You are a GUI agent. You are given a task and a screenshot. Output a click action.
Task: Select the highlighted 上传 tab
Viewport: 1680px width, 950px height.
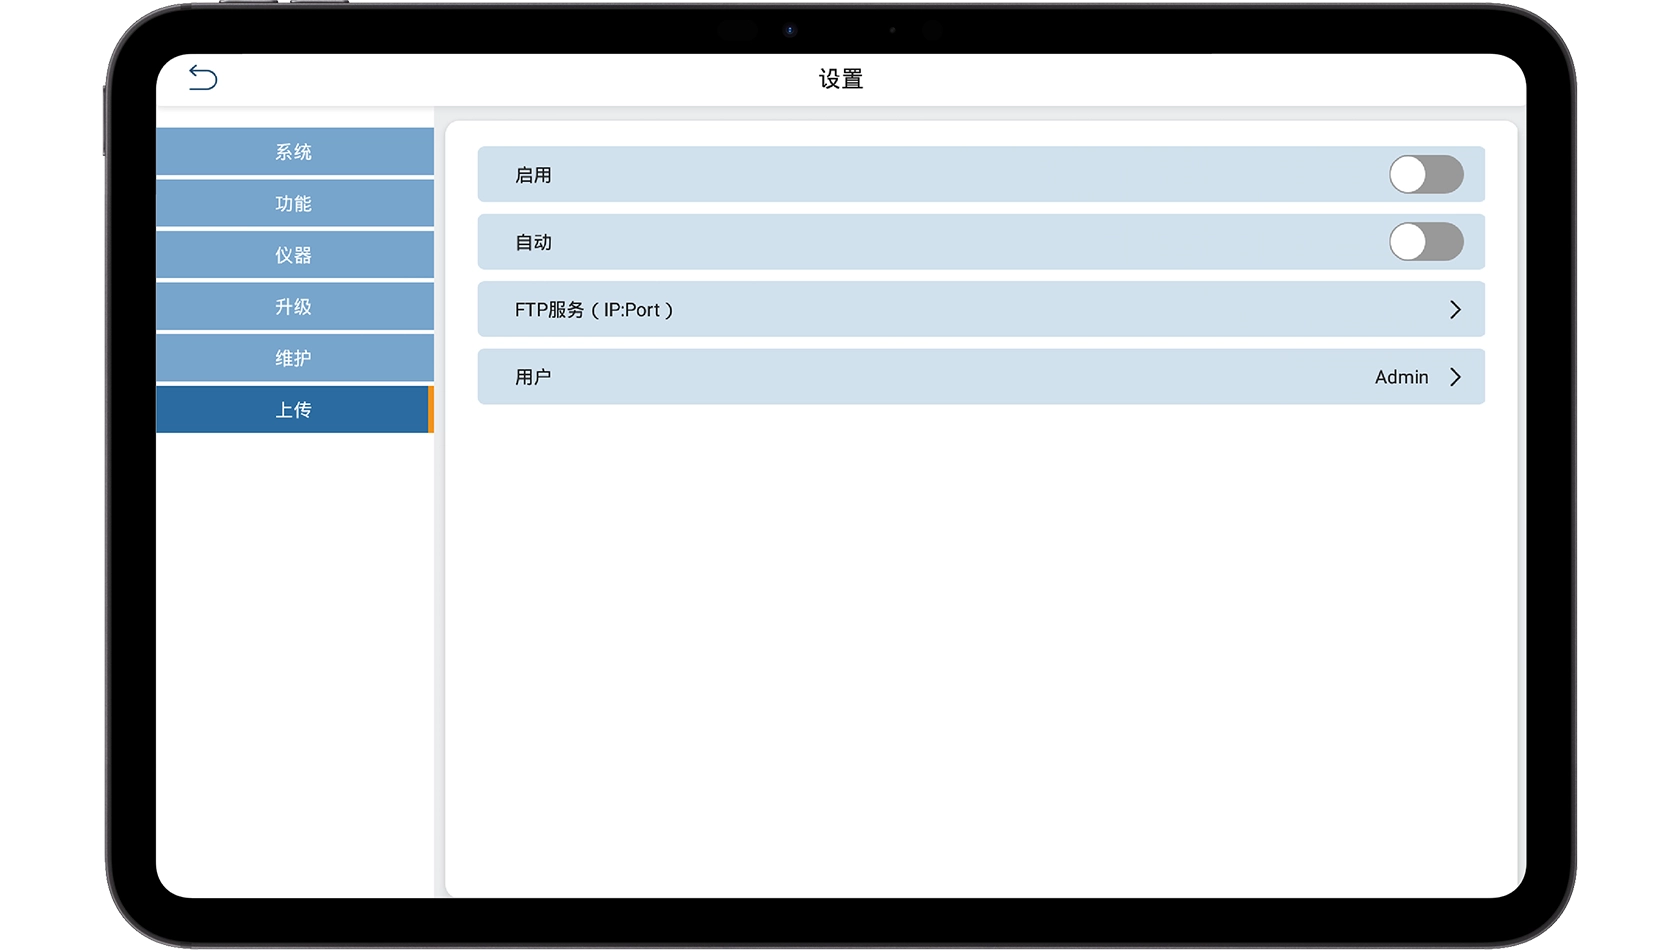(x=294, y=410)
